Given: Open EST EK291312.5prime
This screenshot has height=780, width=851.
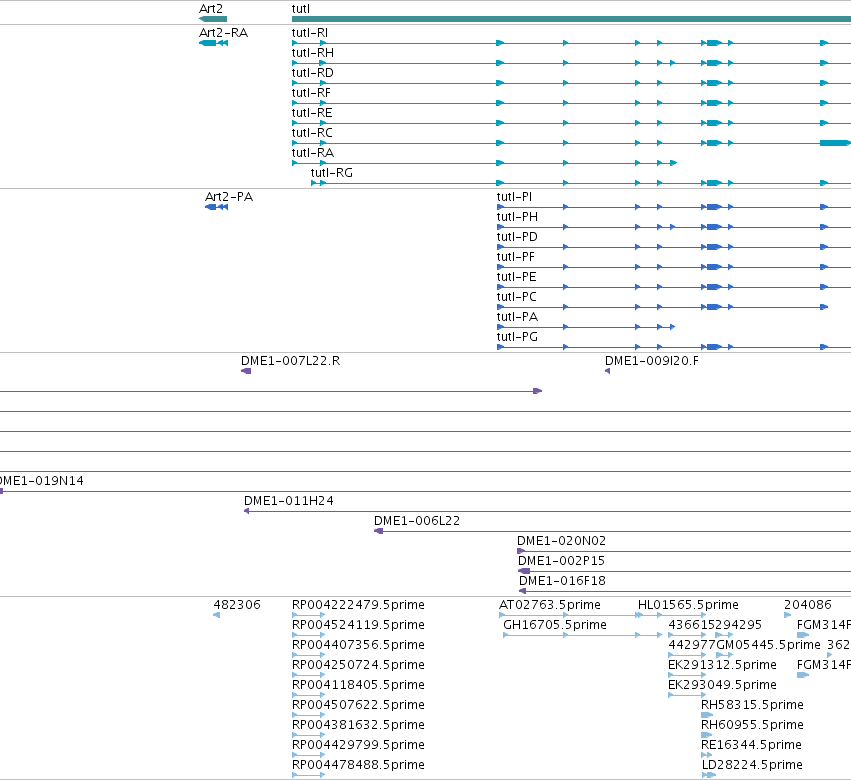Looking at the screenshot, I should tap(722, 665).
